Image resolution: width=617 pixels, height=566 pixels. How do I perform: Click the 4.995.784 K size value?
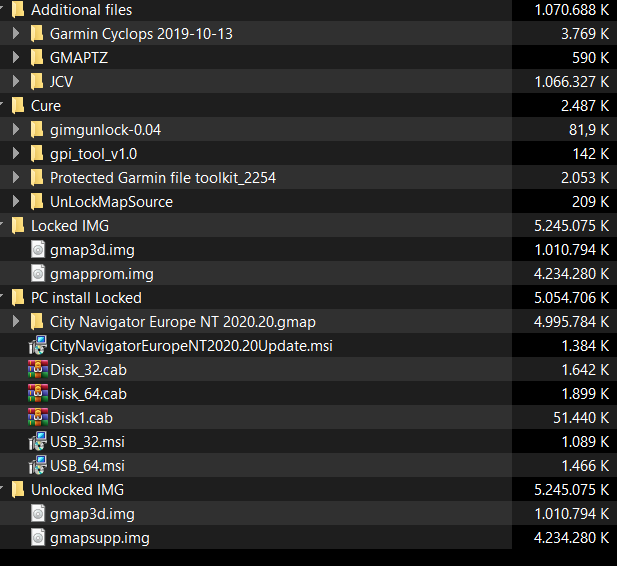[572, 322]
